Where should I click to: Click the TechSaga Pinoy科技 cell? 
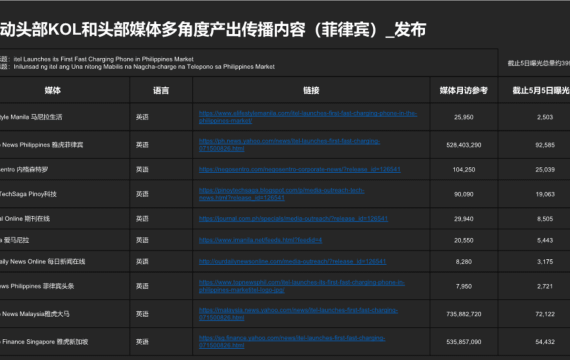coord(28,194)
